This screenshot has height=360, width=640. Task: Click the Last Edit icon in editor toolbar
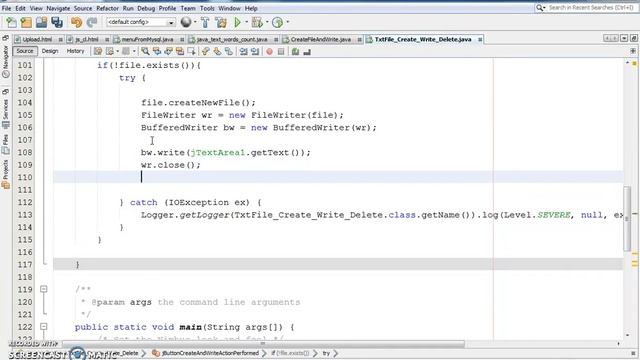98,51
